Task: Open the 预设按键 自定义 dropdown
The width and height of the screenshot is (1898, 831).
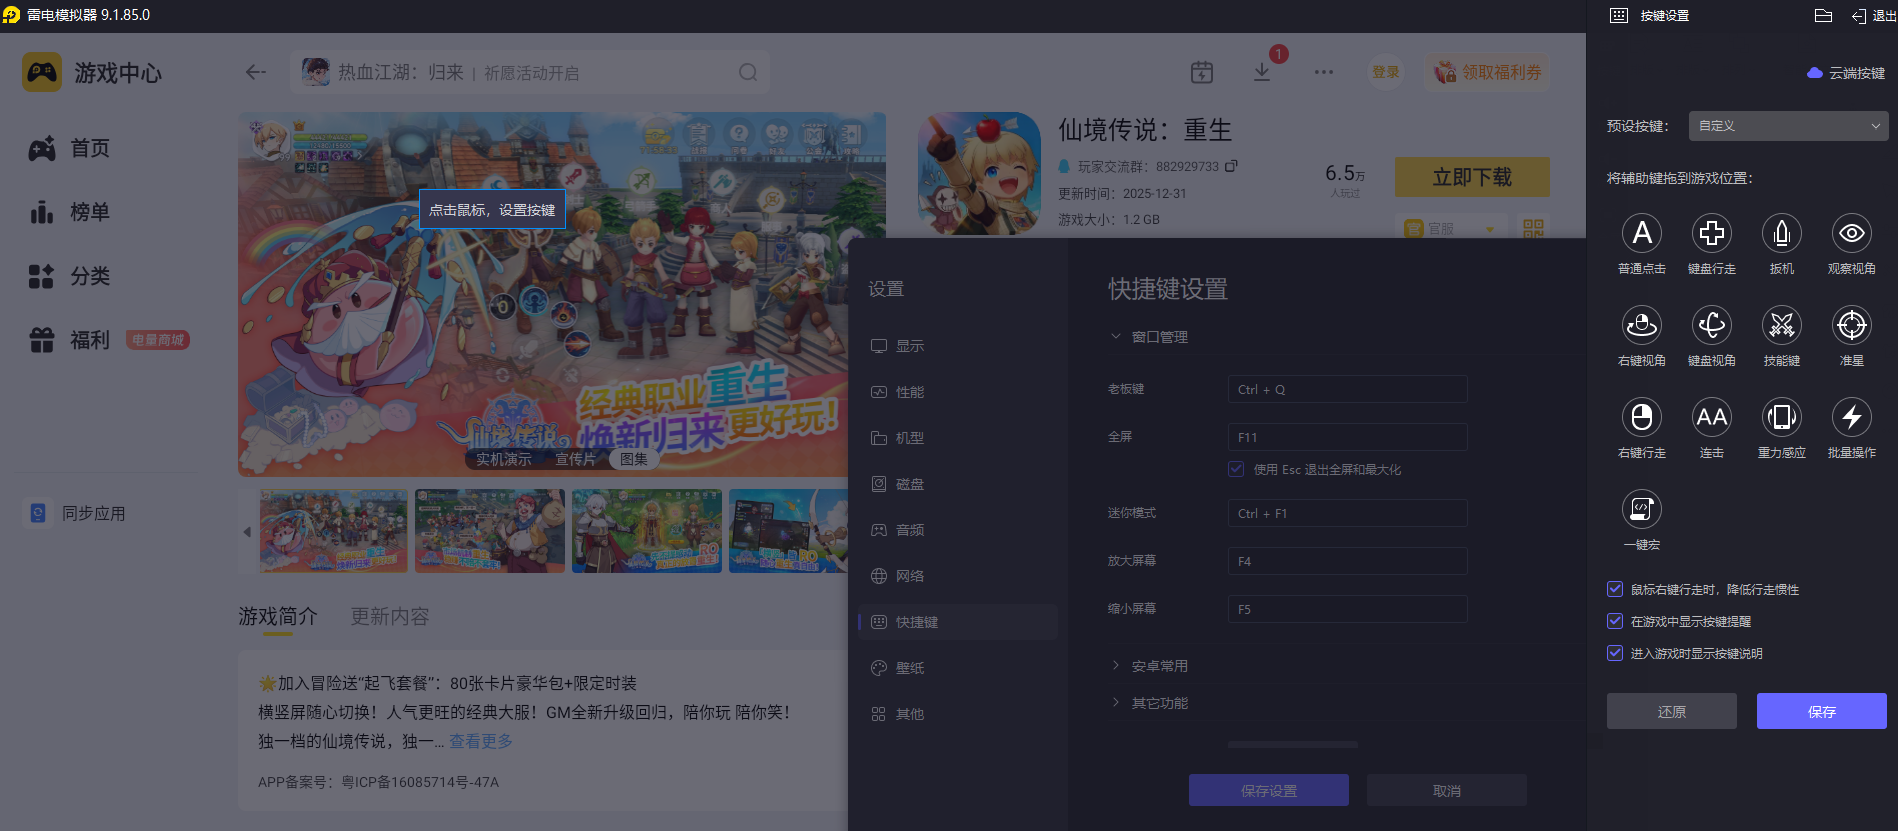Action: pyautogui.click(x=1788, y=126)
